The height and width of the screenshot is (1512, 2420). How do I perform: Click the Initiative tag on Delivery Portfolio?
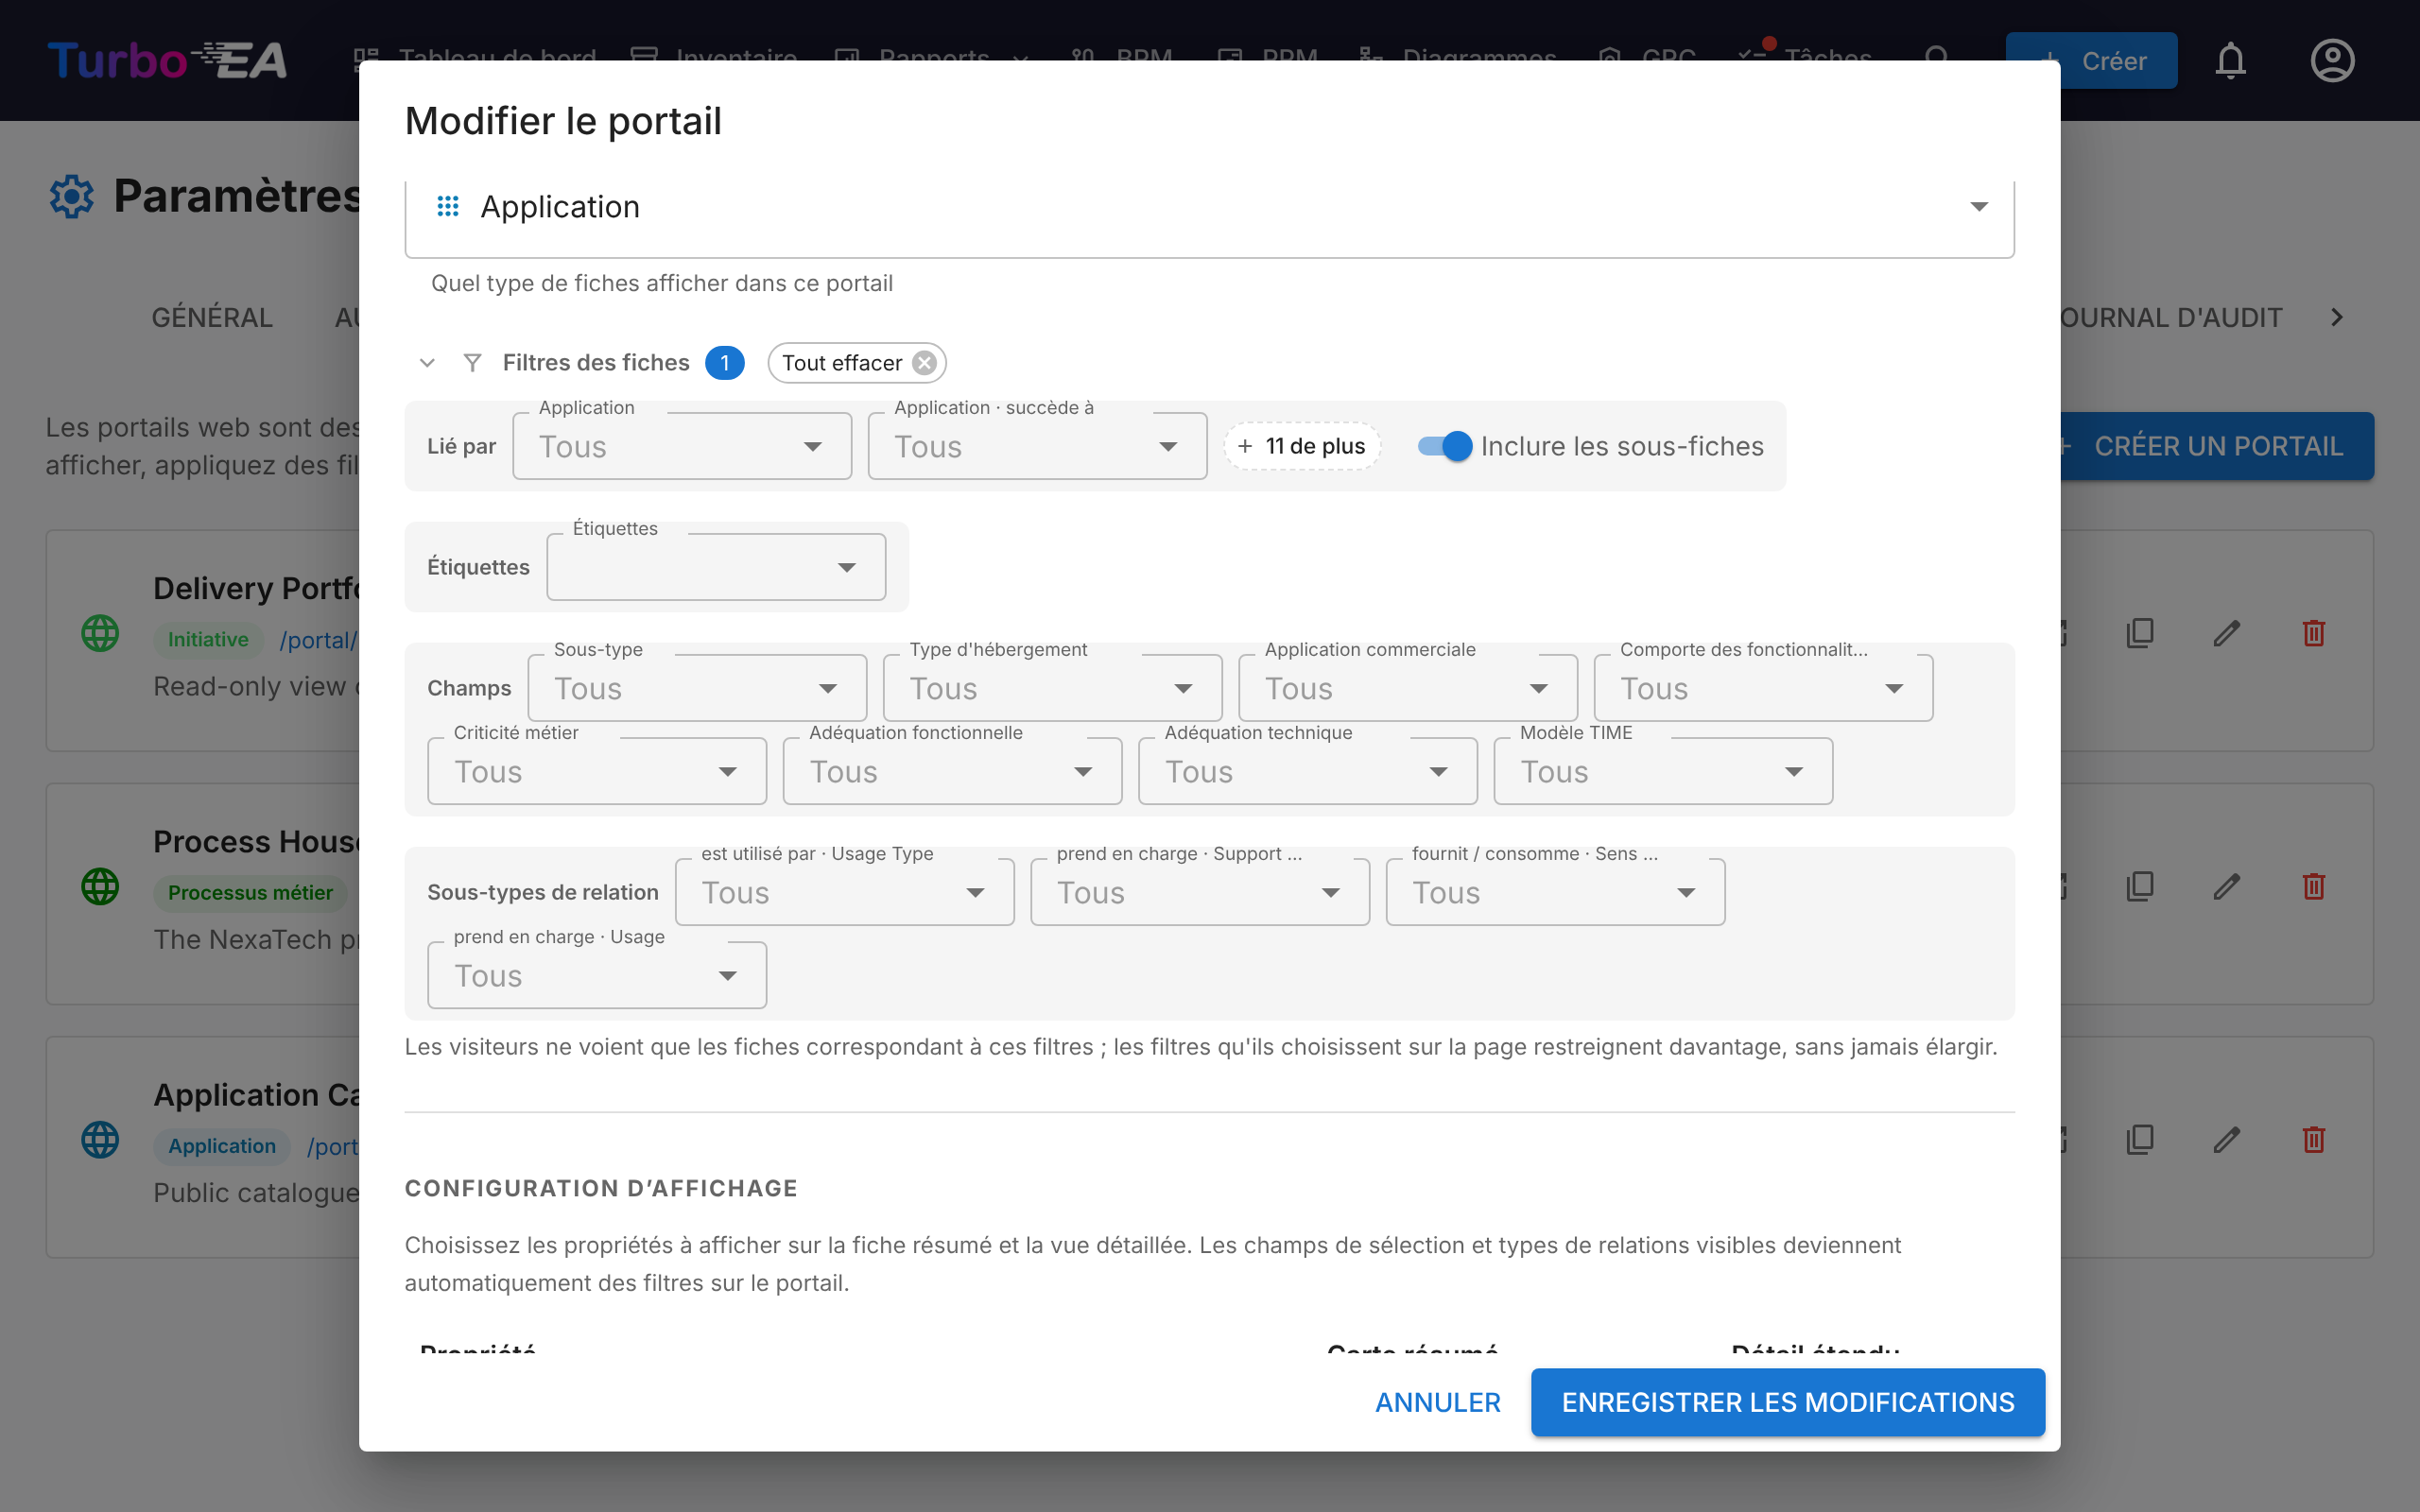[x=208, y=640]
